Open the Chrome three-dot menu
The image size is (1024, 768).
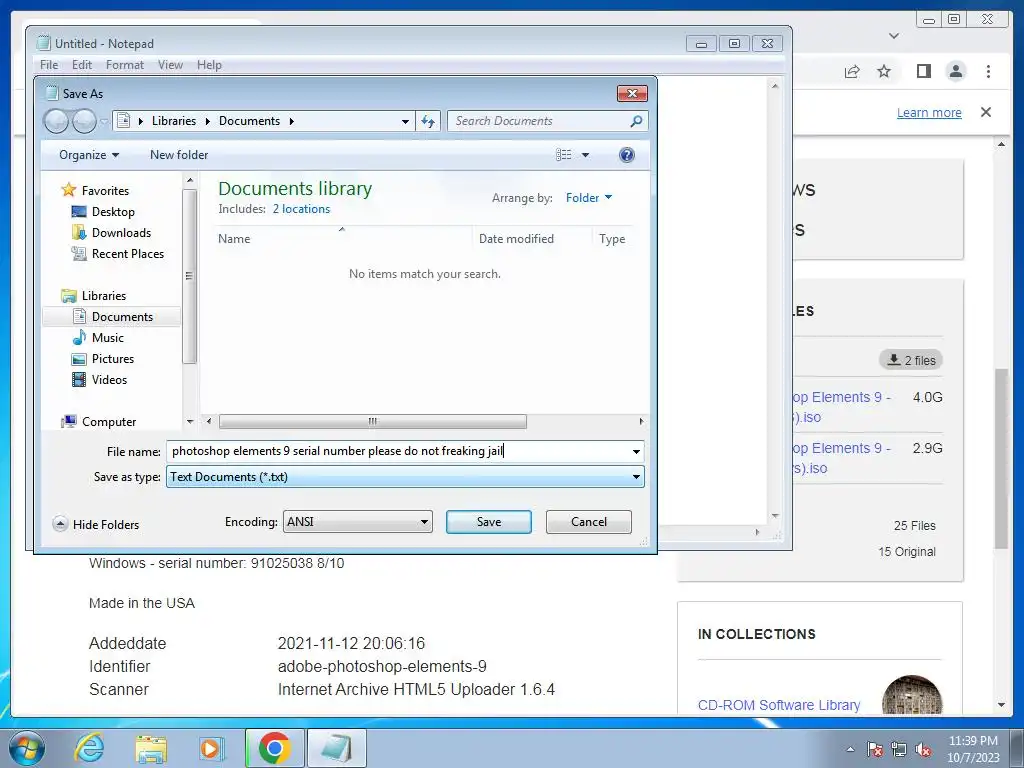[x=989, y=71]
